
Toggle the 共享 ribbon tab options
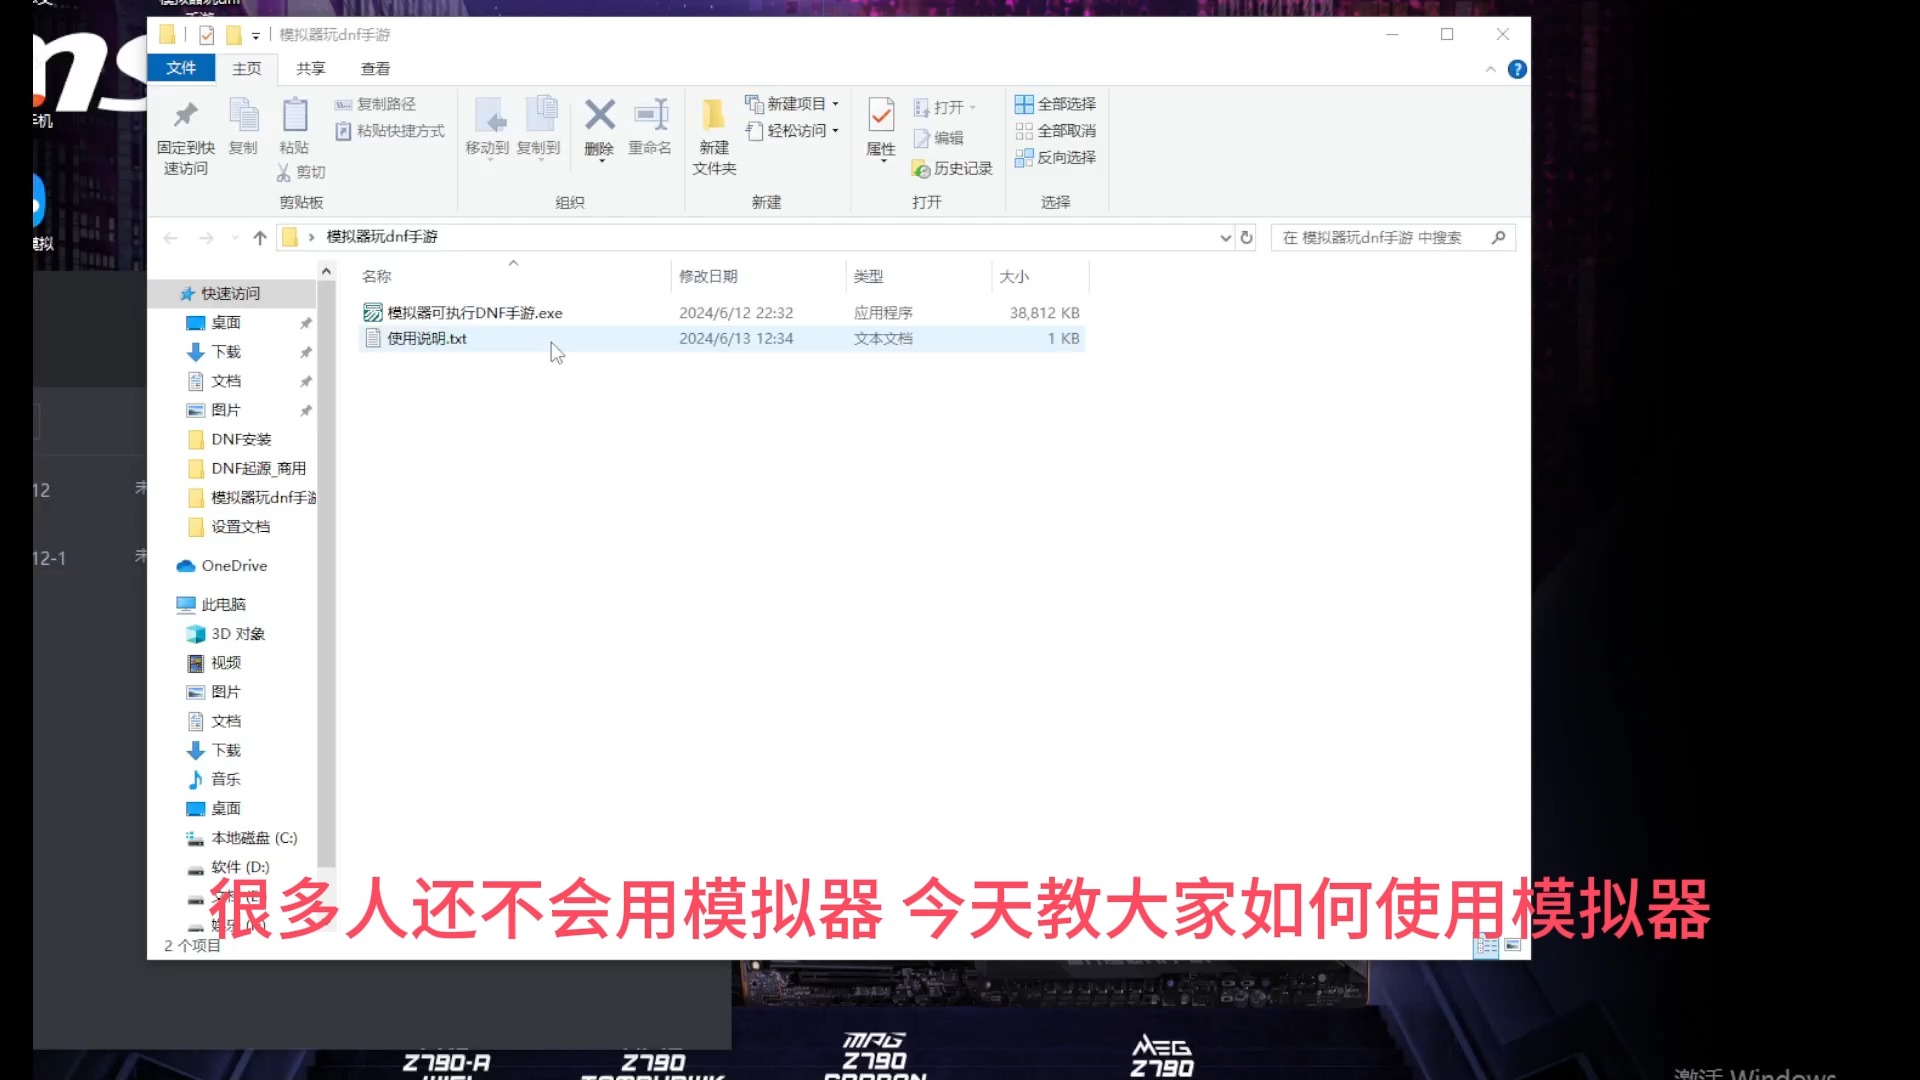click(x=310, y=69)
